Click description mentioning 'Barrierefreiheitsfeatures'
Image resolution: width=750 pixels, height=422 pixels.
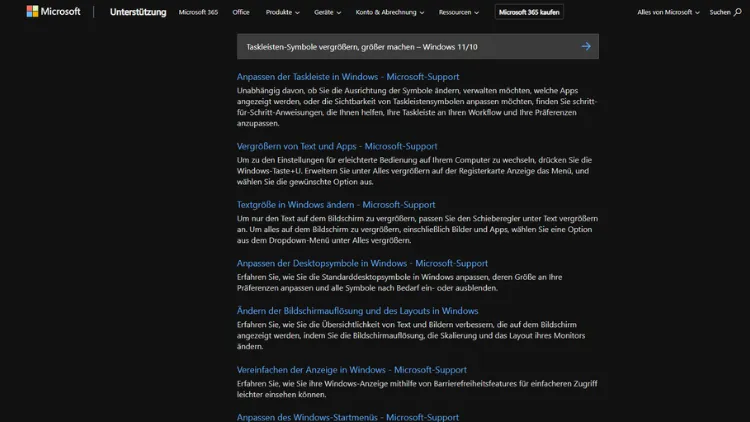pos(417,389)
